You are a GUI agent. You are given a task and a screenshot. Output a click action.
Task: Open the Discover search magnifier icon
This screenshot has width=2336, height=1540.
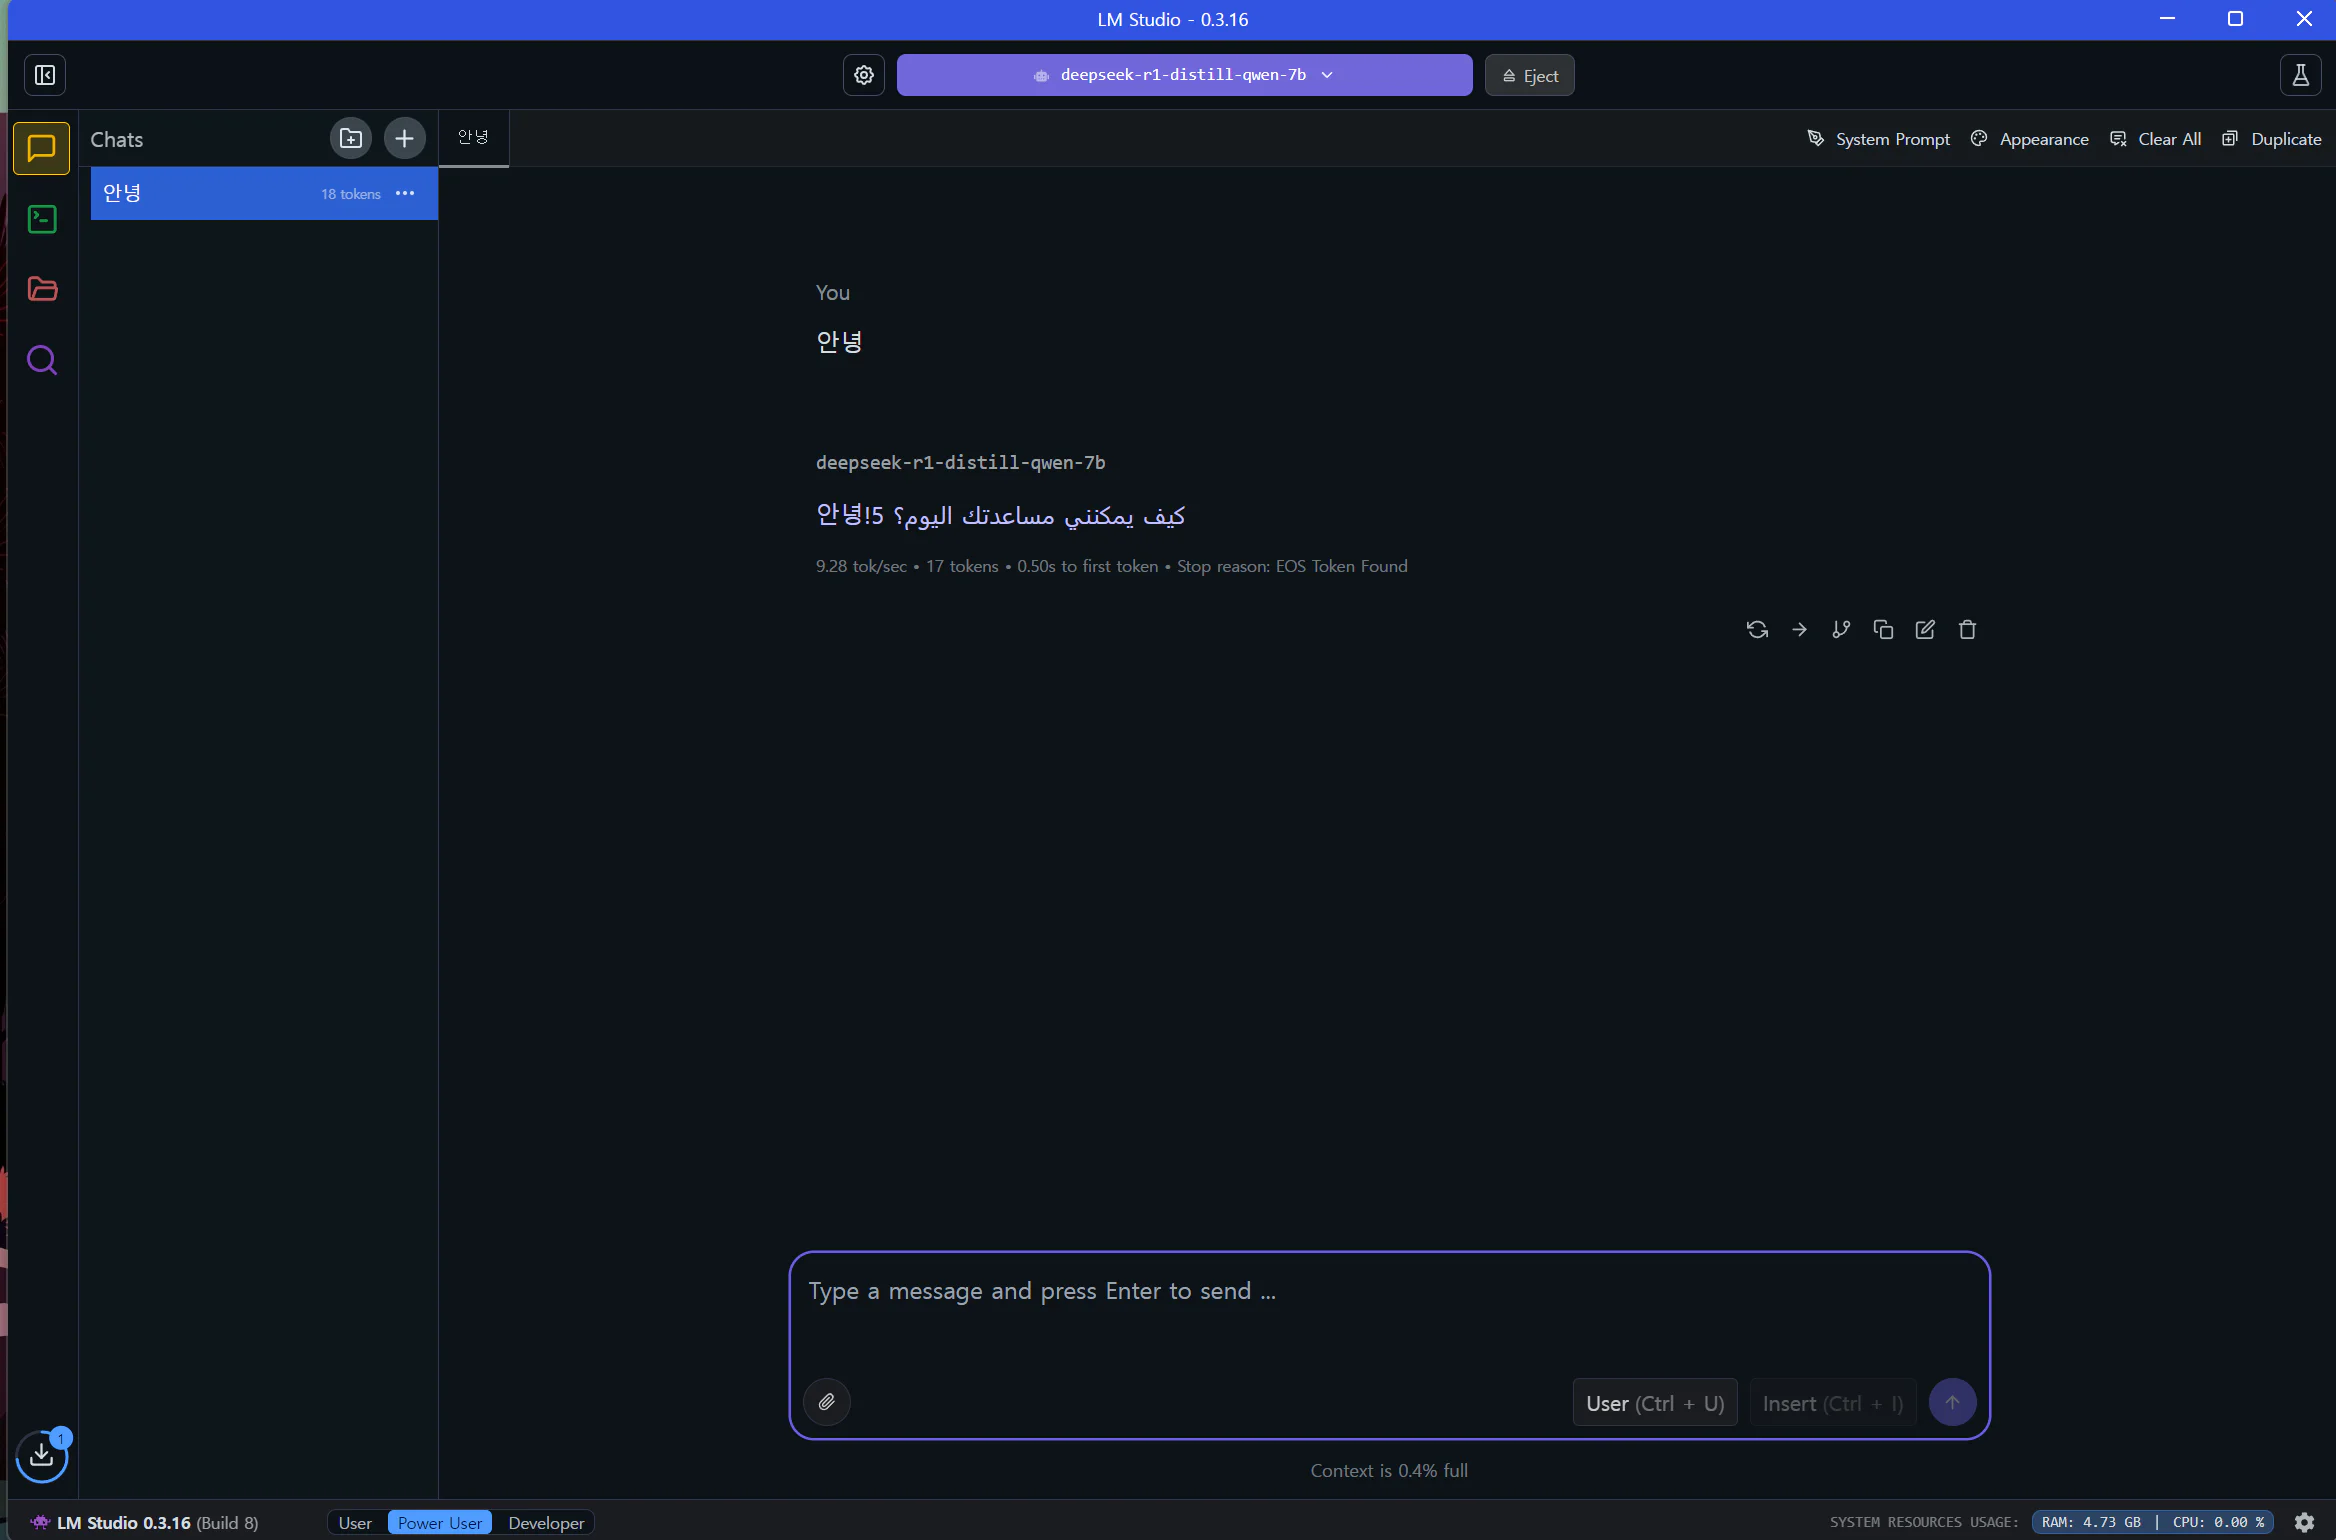click(x=42, y=360)
